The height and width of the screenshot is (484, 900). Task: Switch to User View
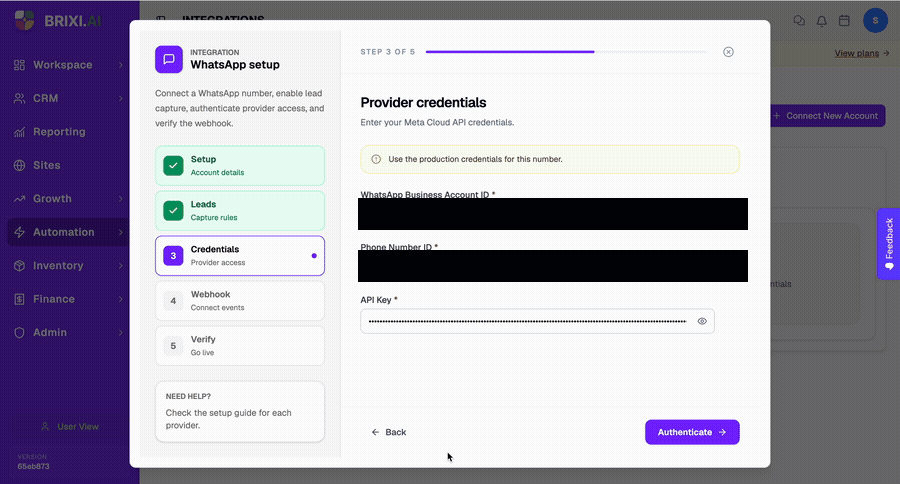[x=70, y=427]
